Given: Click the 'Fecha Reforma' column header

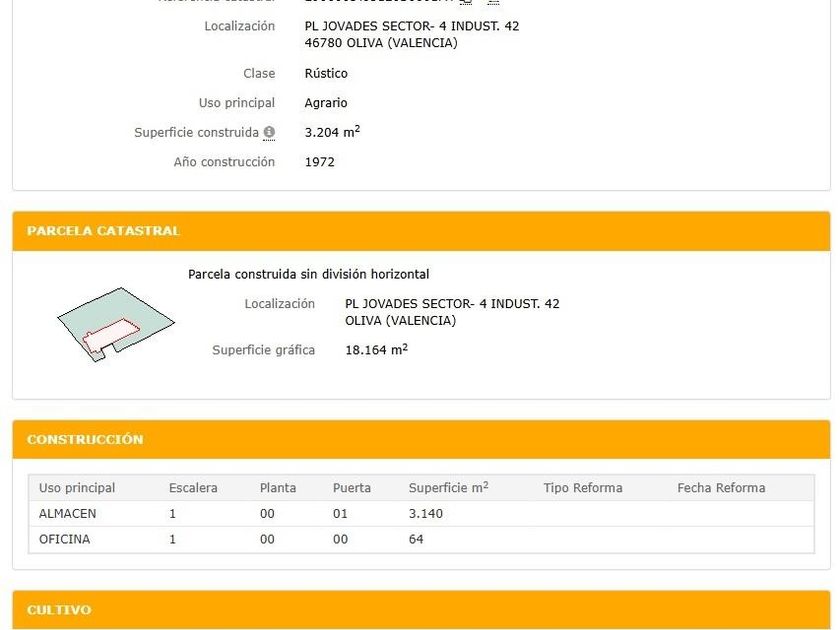Looking at the screenshot, I should (x=721, y=488).
